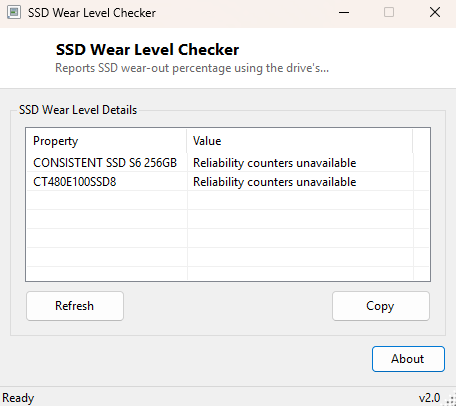
Task: Copy the wear level details
Action: (381, 306)
